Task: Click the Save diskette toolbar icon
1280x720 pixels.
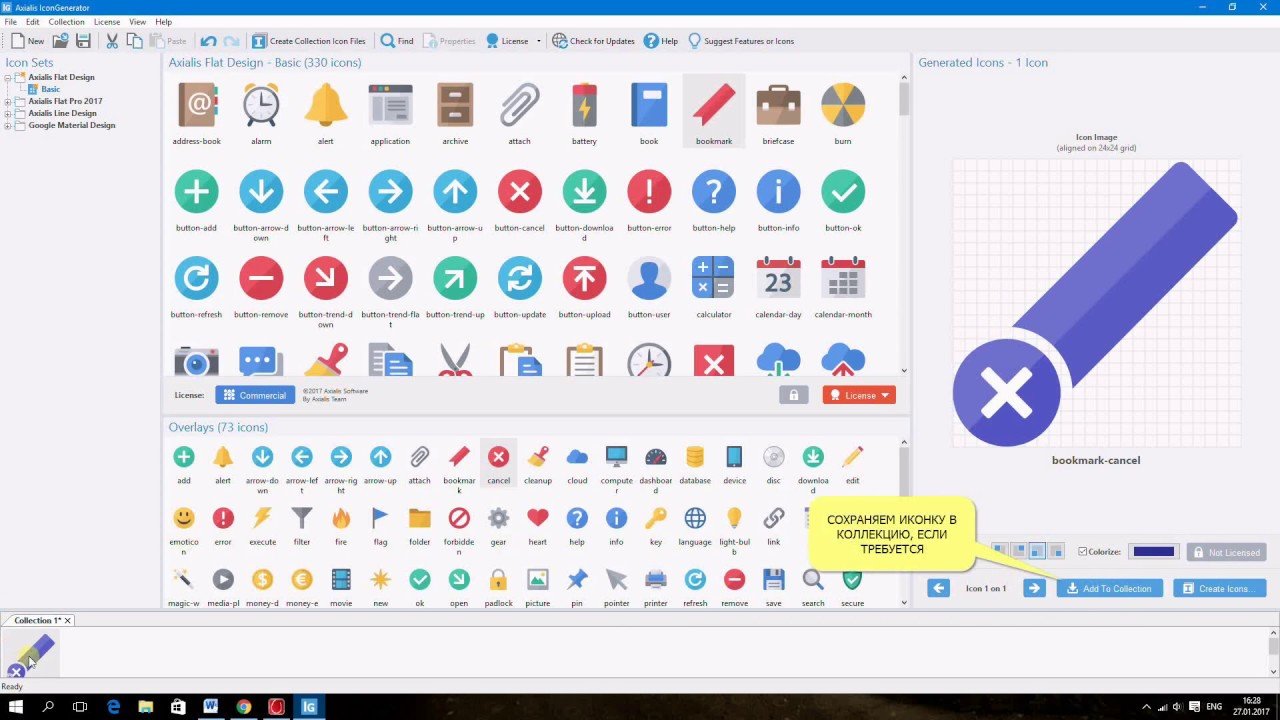Action: pos(83,41)
